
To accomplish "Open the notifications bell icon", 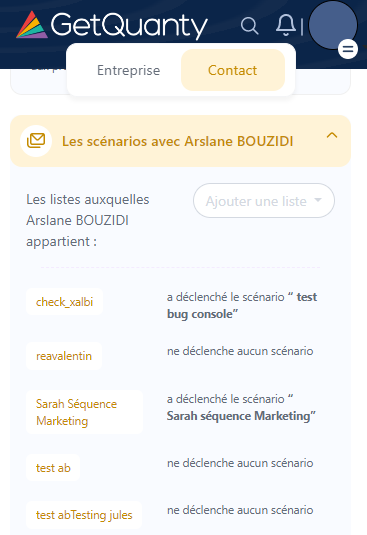I will tap(285, 25).
